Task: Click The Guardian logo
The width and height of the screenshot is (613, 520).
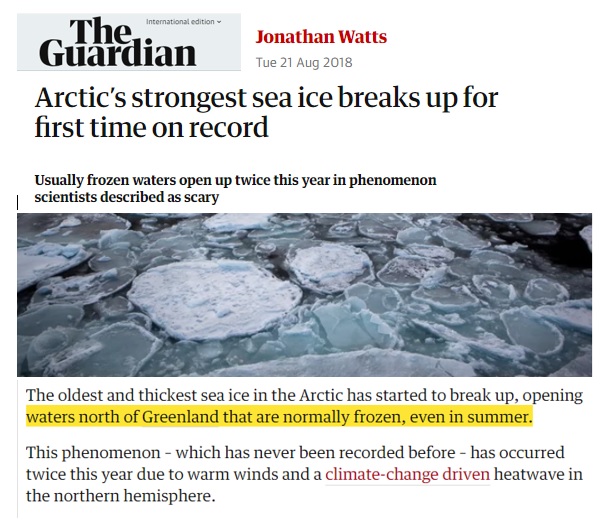Action: point(117,42)
